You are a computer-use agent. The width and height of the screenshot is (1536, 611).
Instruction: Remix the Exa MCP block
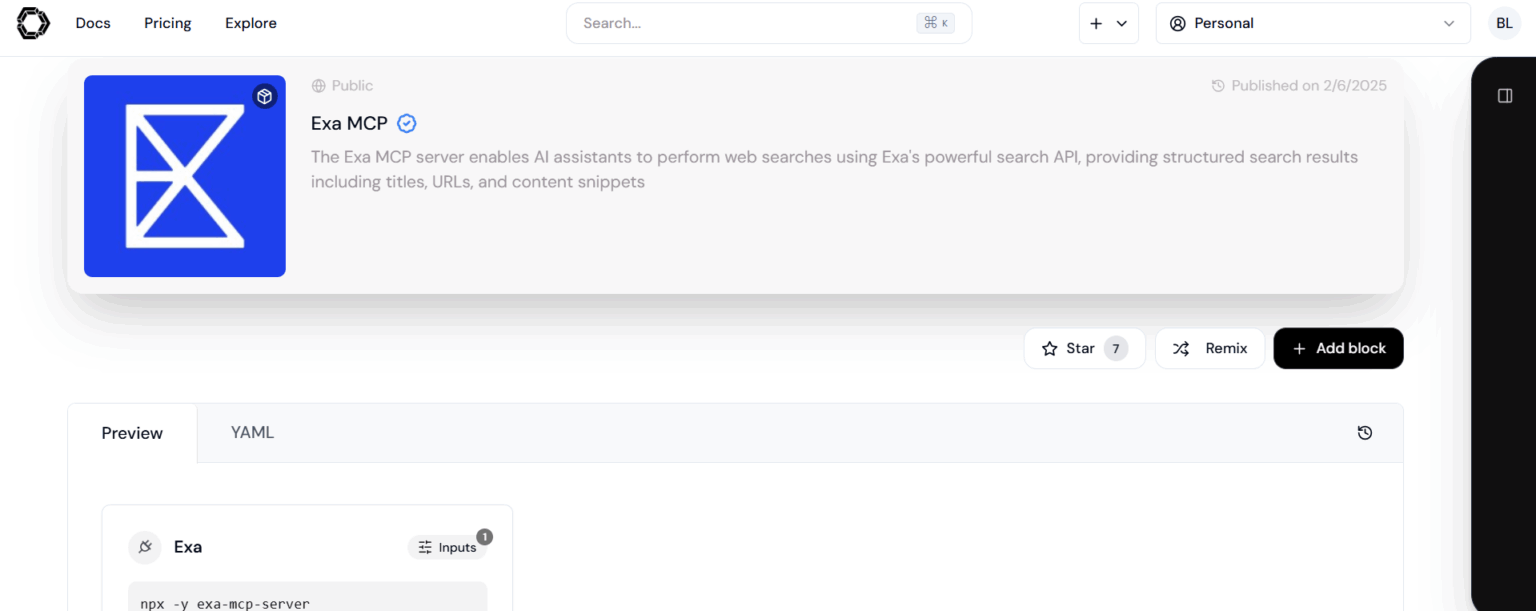(x=1210, y=348)
